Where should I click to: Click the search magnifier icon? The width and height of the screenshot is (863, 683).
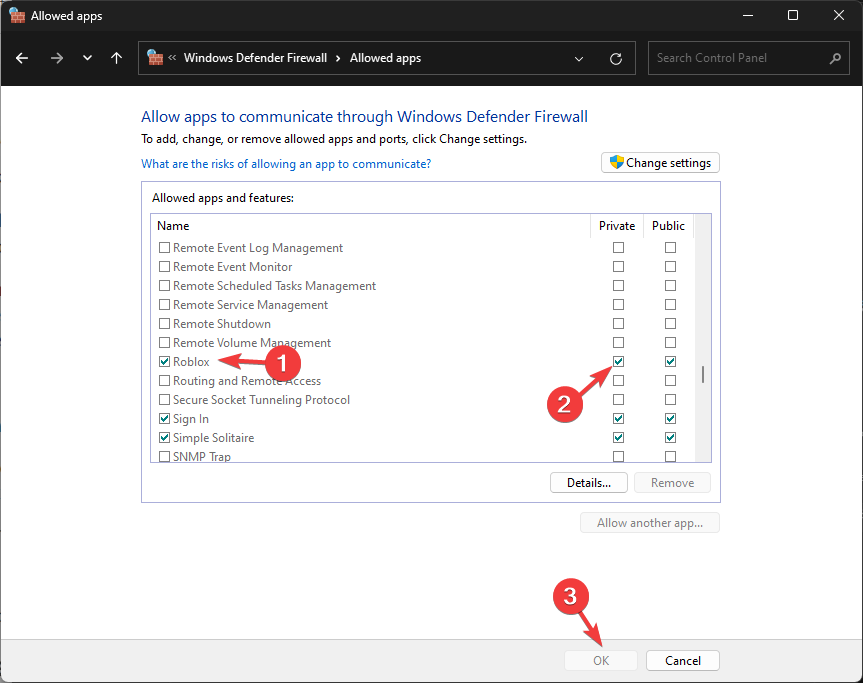[835, 58]
